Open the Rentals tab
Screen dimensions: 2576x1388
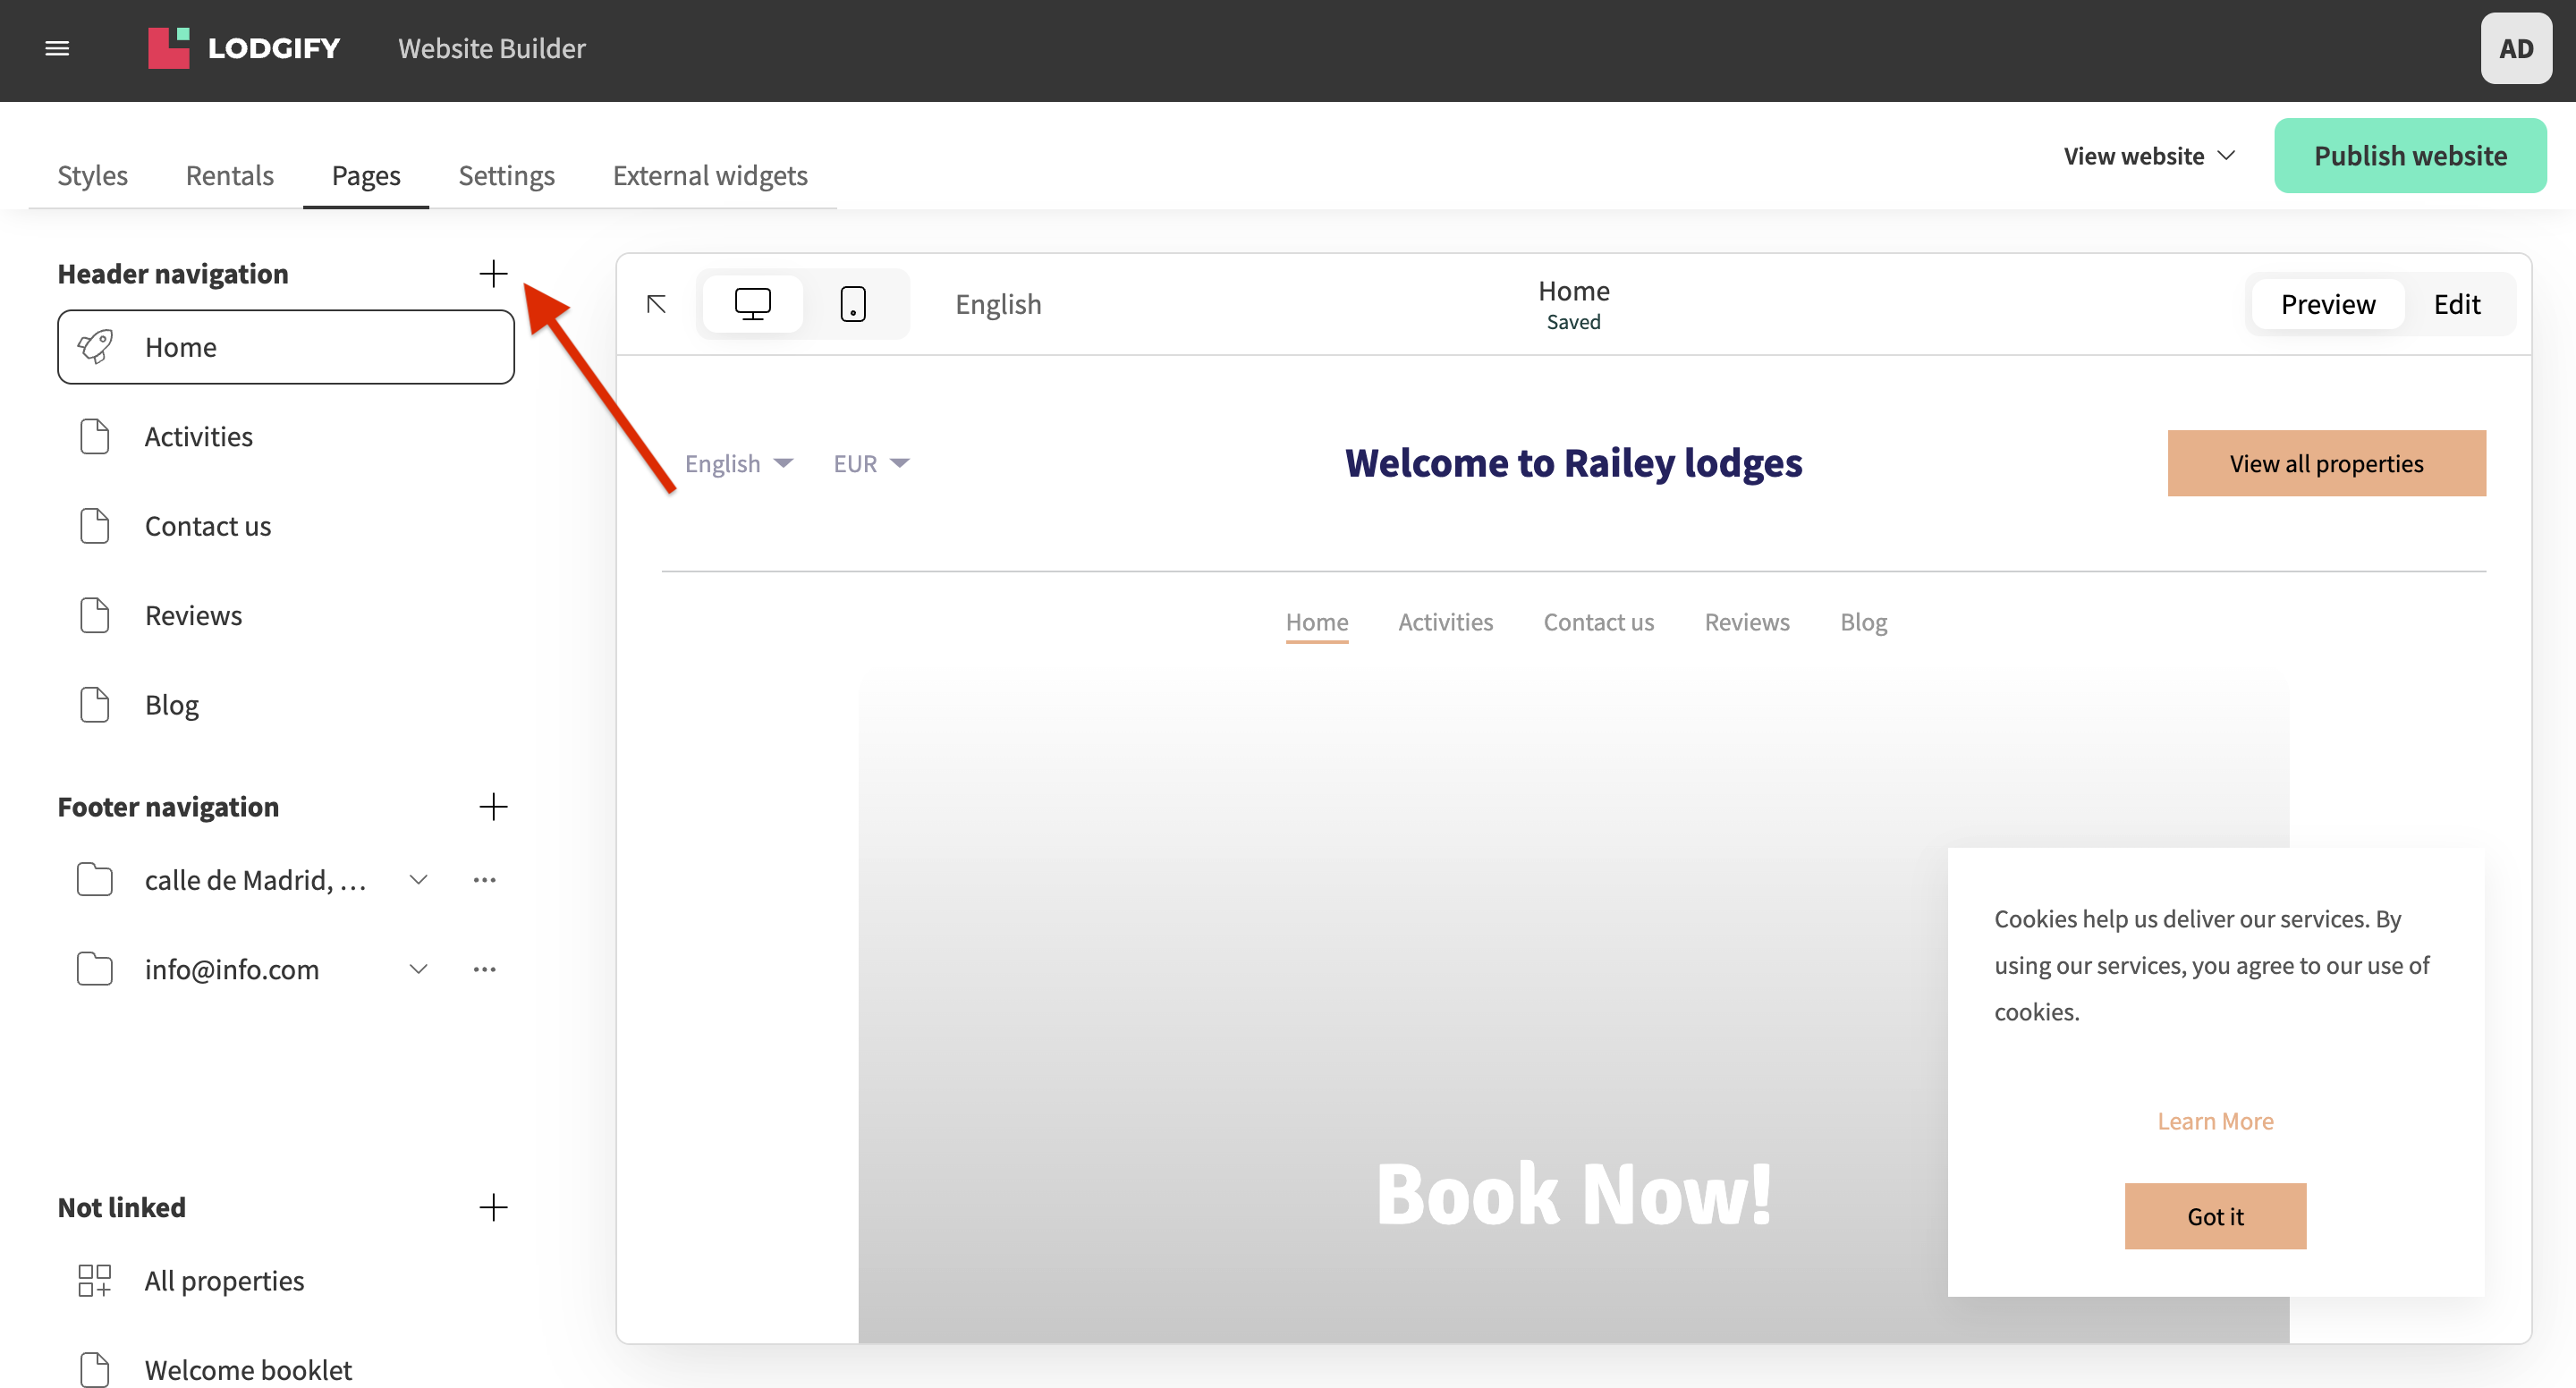click(230, 175)
